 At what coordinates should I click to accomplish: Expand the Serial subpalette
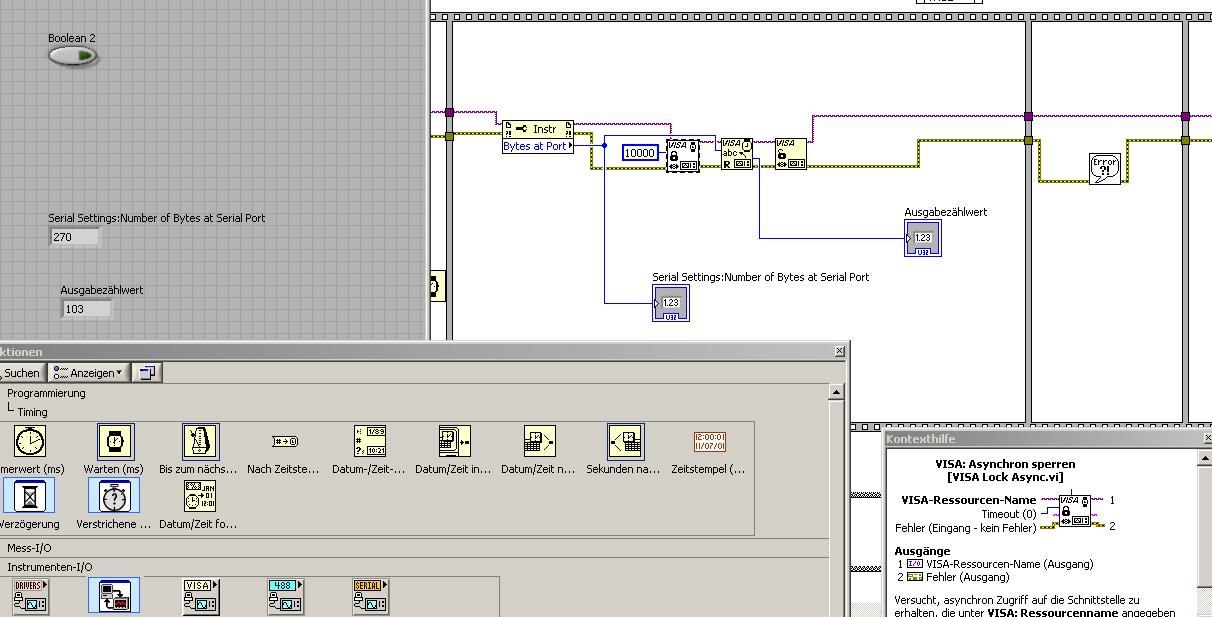click(370, 596)
